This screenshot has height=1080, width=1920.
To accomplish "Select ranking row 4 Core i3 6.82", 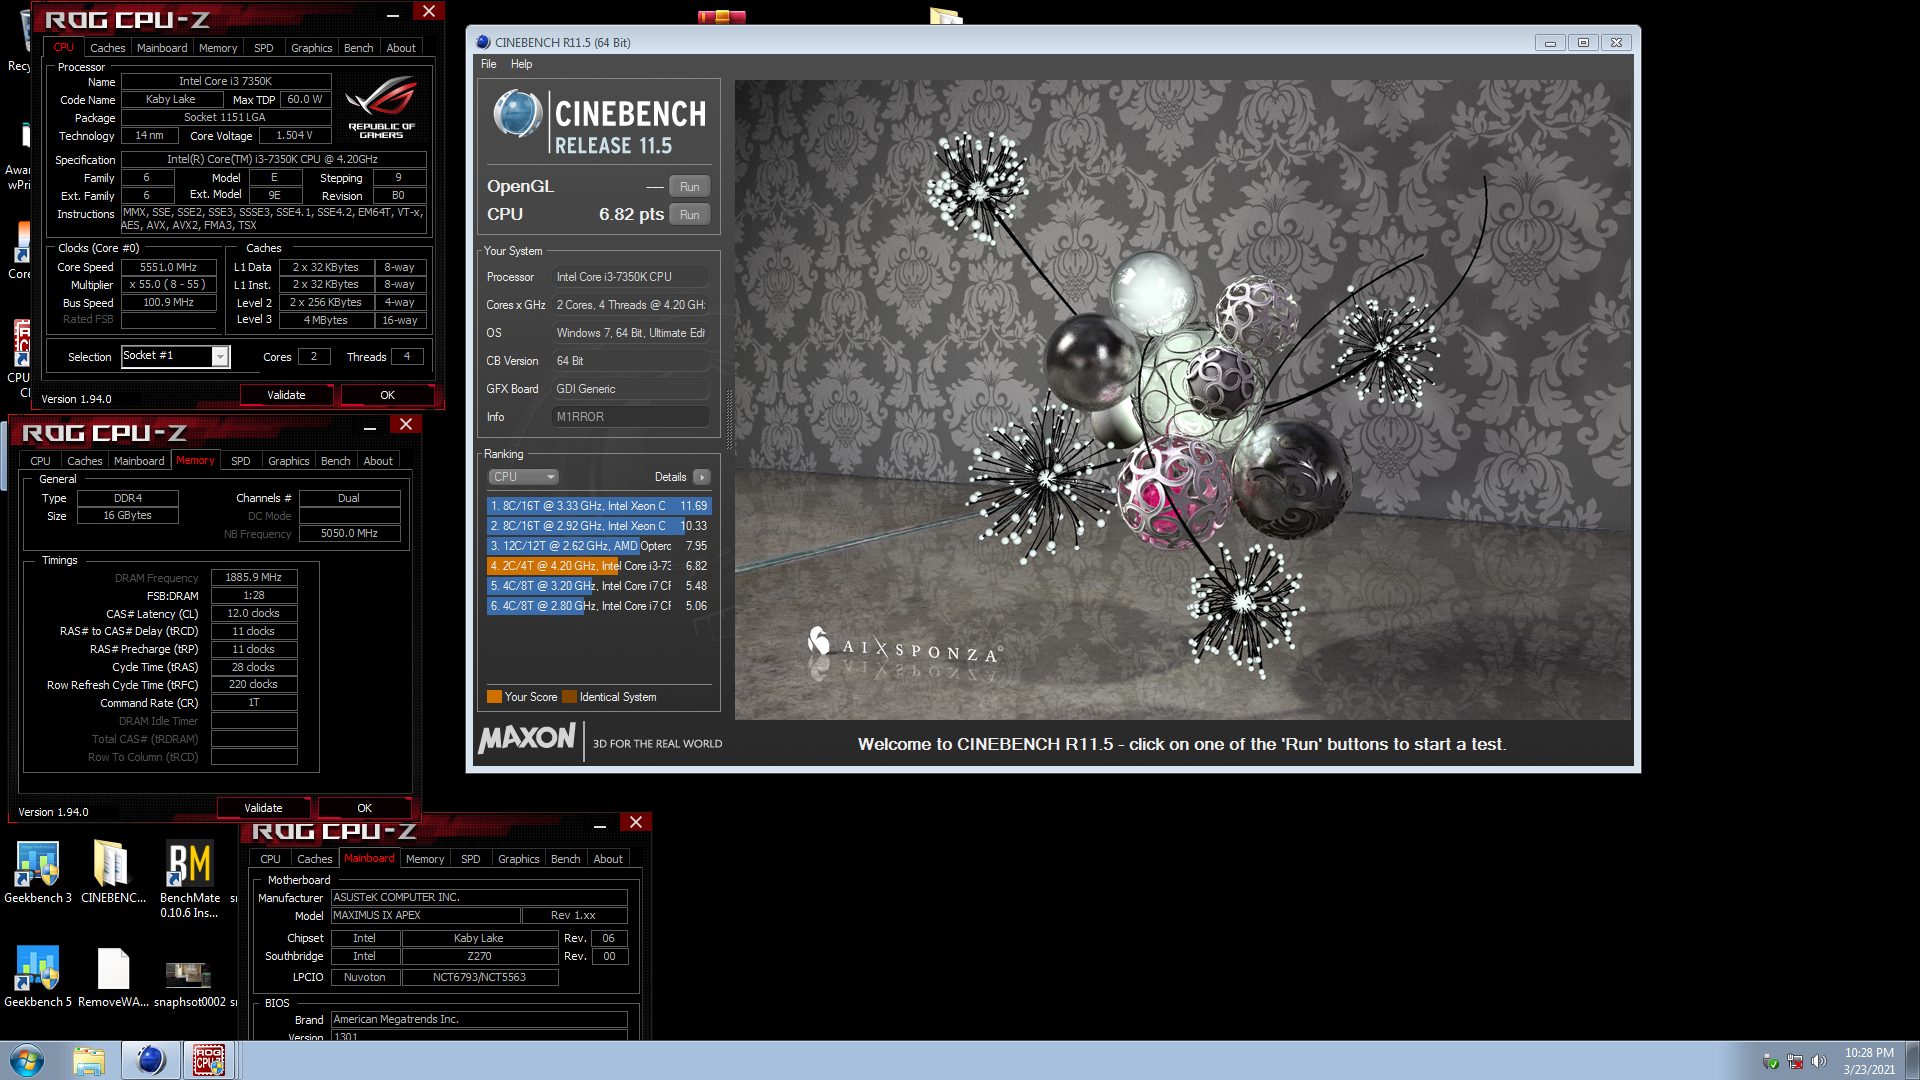I will (599, 566).
